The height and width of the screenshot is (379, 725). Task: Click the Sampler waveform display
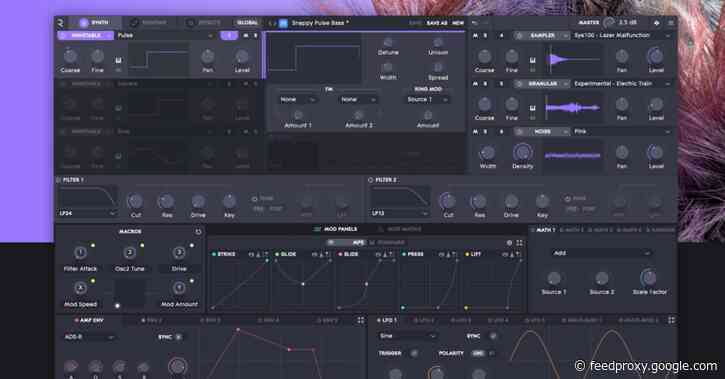(x=573, y=60)
